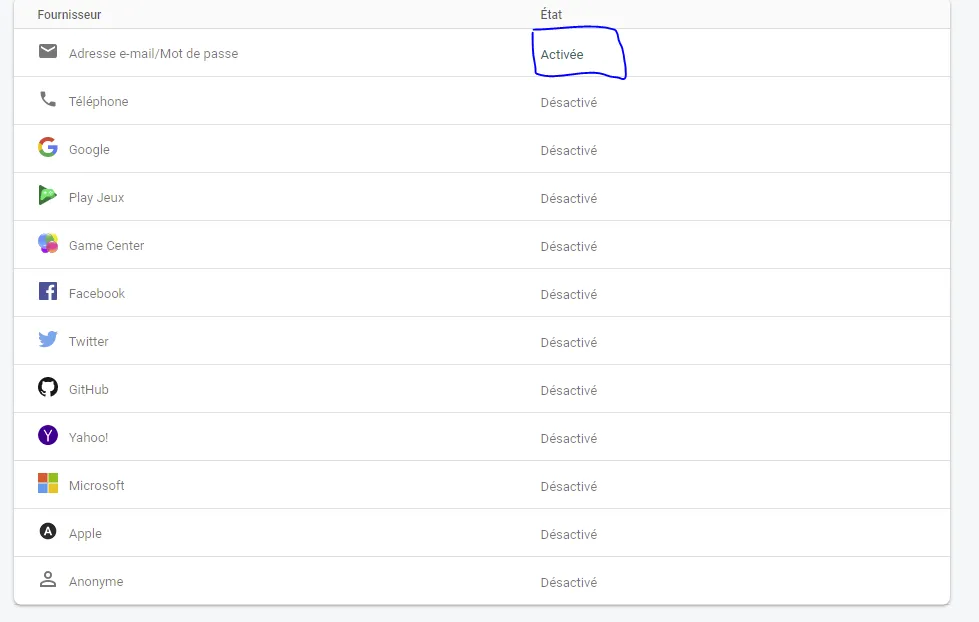This screenshot has height=622, width=979.
Task: Select the Microsoft four-square logo
Action: pos(48,484)
